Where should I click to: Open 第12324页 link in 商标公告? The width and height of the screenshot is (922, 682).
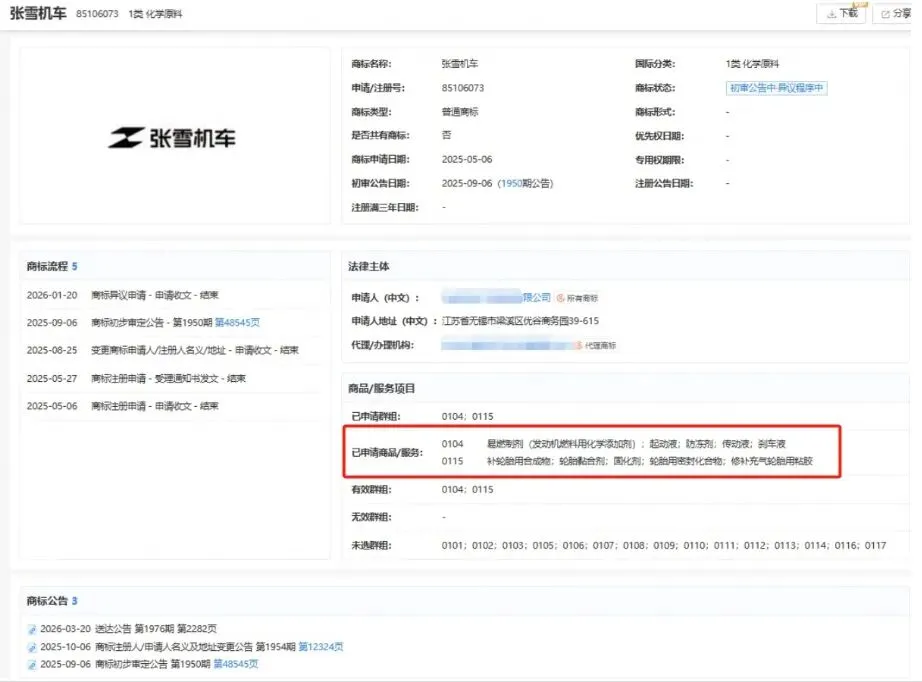[x=320, y=647]
